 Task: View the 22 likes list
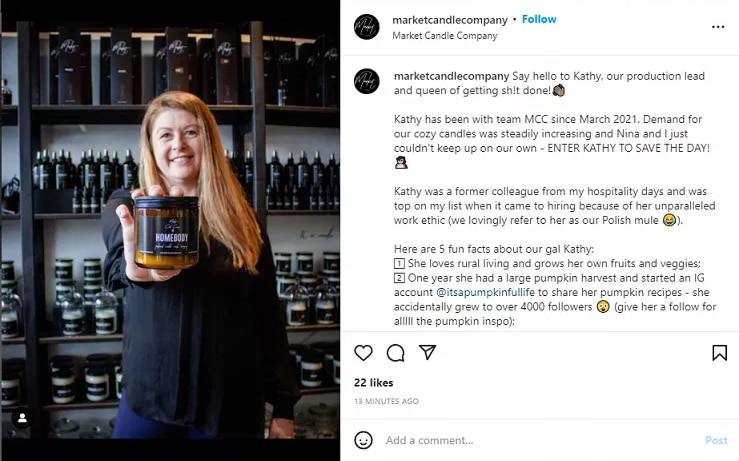(373, 383)
